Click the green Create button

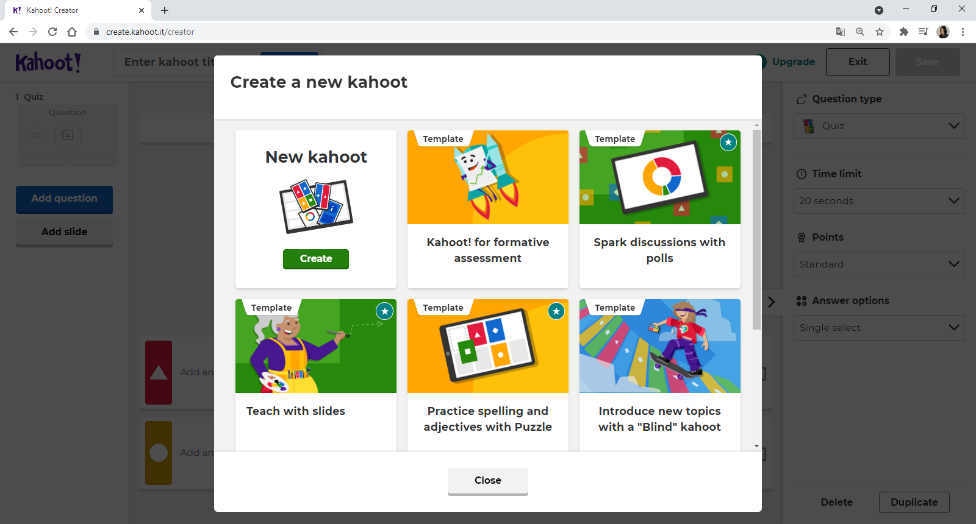(x=316, y=259)
